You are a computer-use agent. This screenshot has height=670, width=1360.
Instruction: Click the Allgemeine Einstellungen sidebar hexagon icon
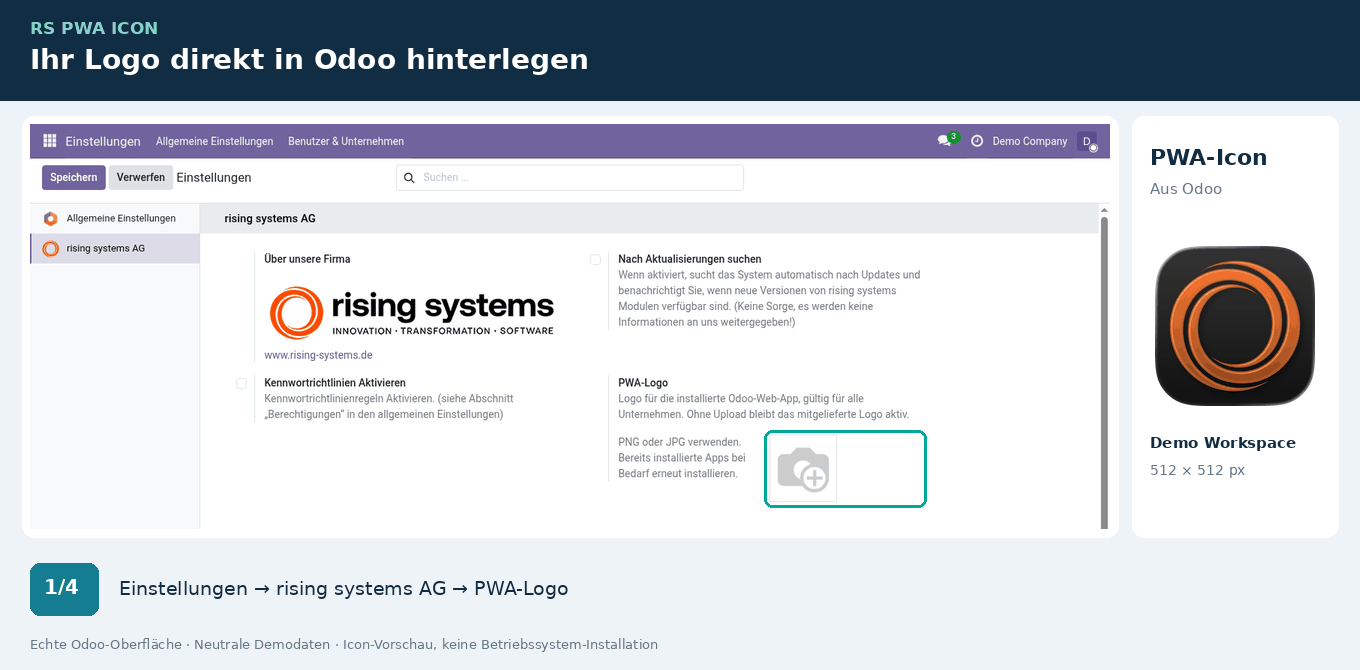tap(50, 218)
